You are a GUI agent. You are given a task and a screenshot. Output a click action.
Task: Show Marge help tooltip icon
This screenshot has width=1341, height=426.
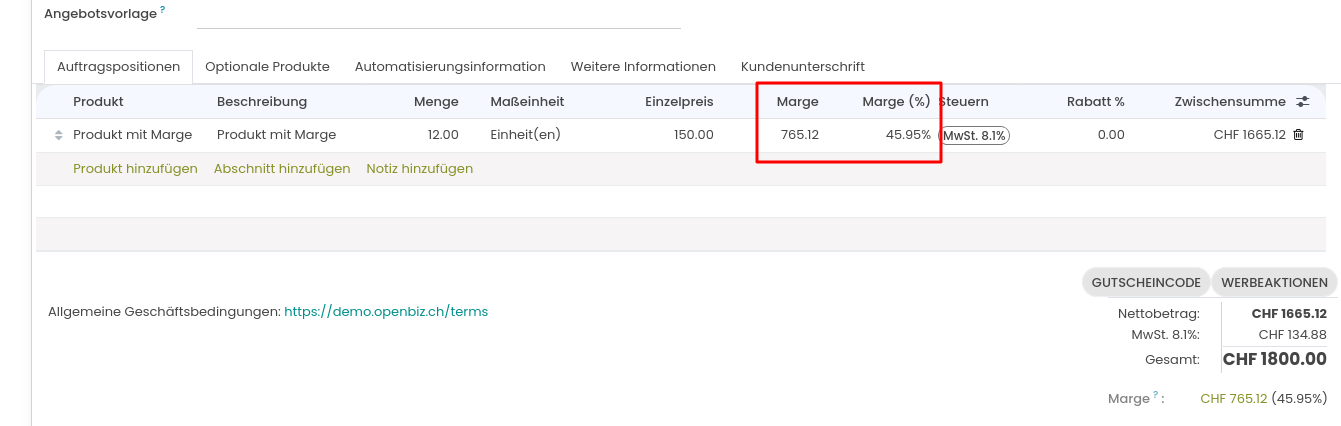point(1156,396)
